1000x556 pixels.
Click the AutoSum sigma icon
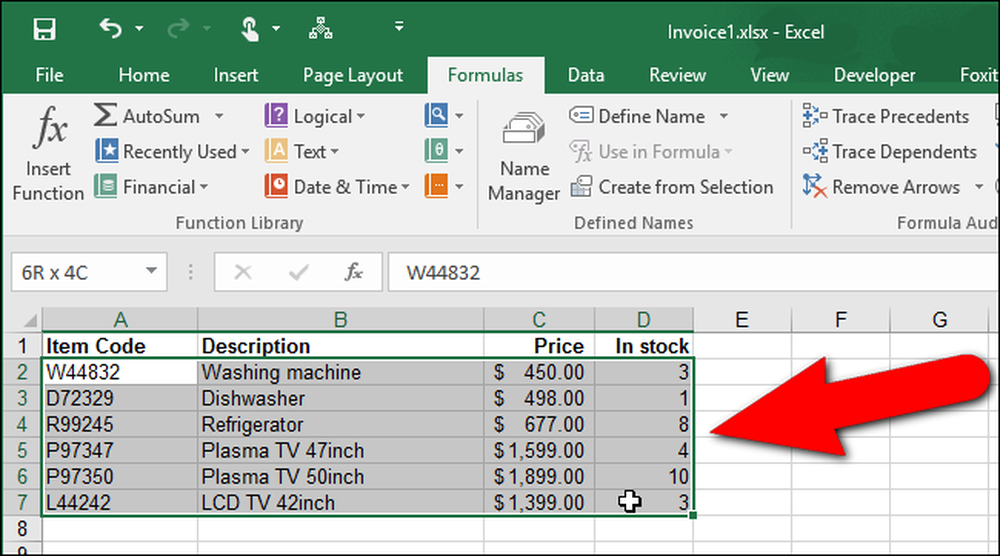105,115
